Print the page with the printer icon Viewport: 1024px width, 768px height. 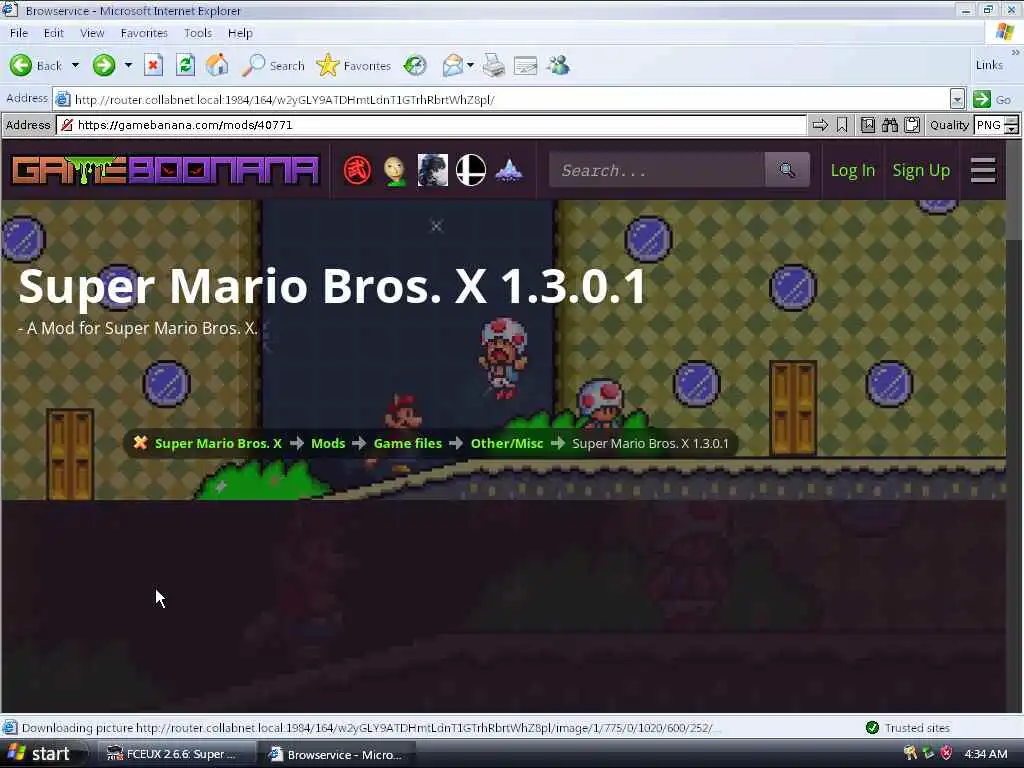(494, 65)
